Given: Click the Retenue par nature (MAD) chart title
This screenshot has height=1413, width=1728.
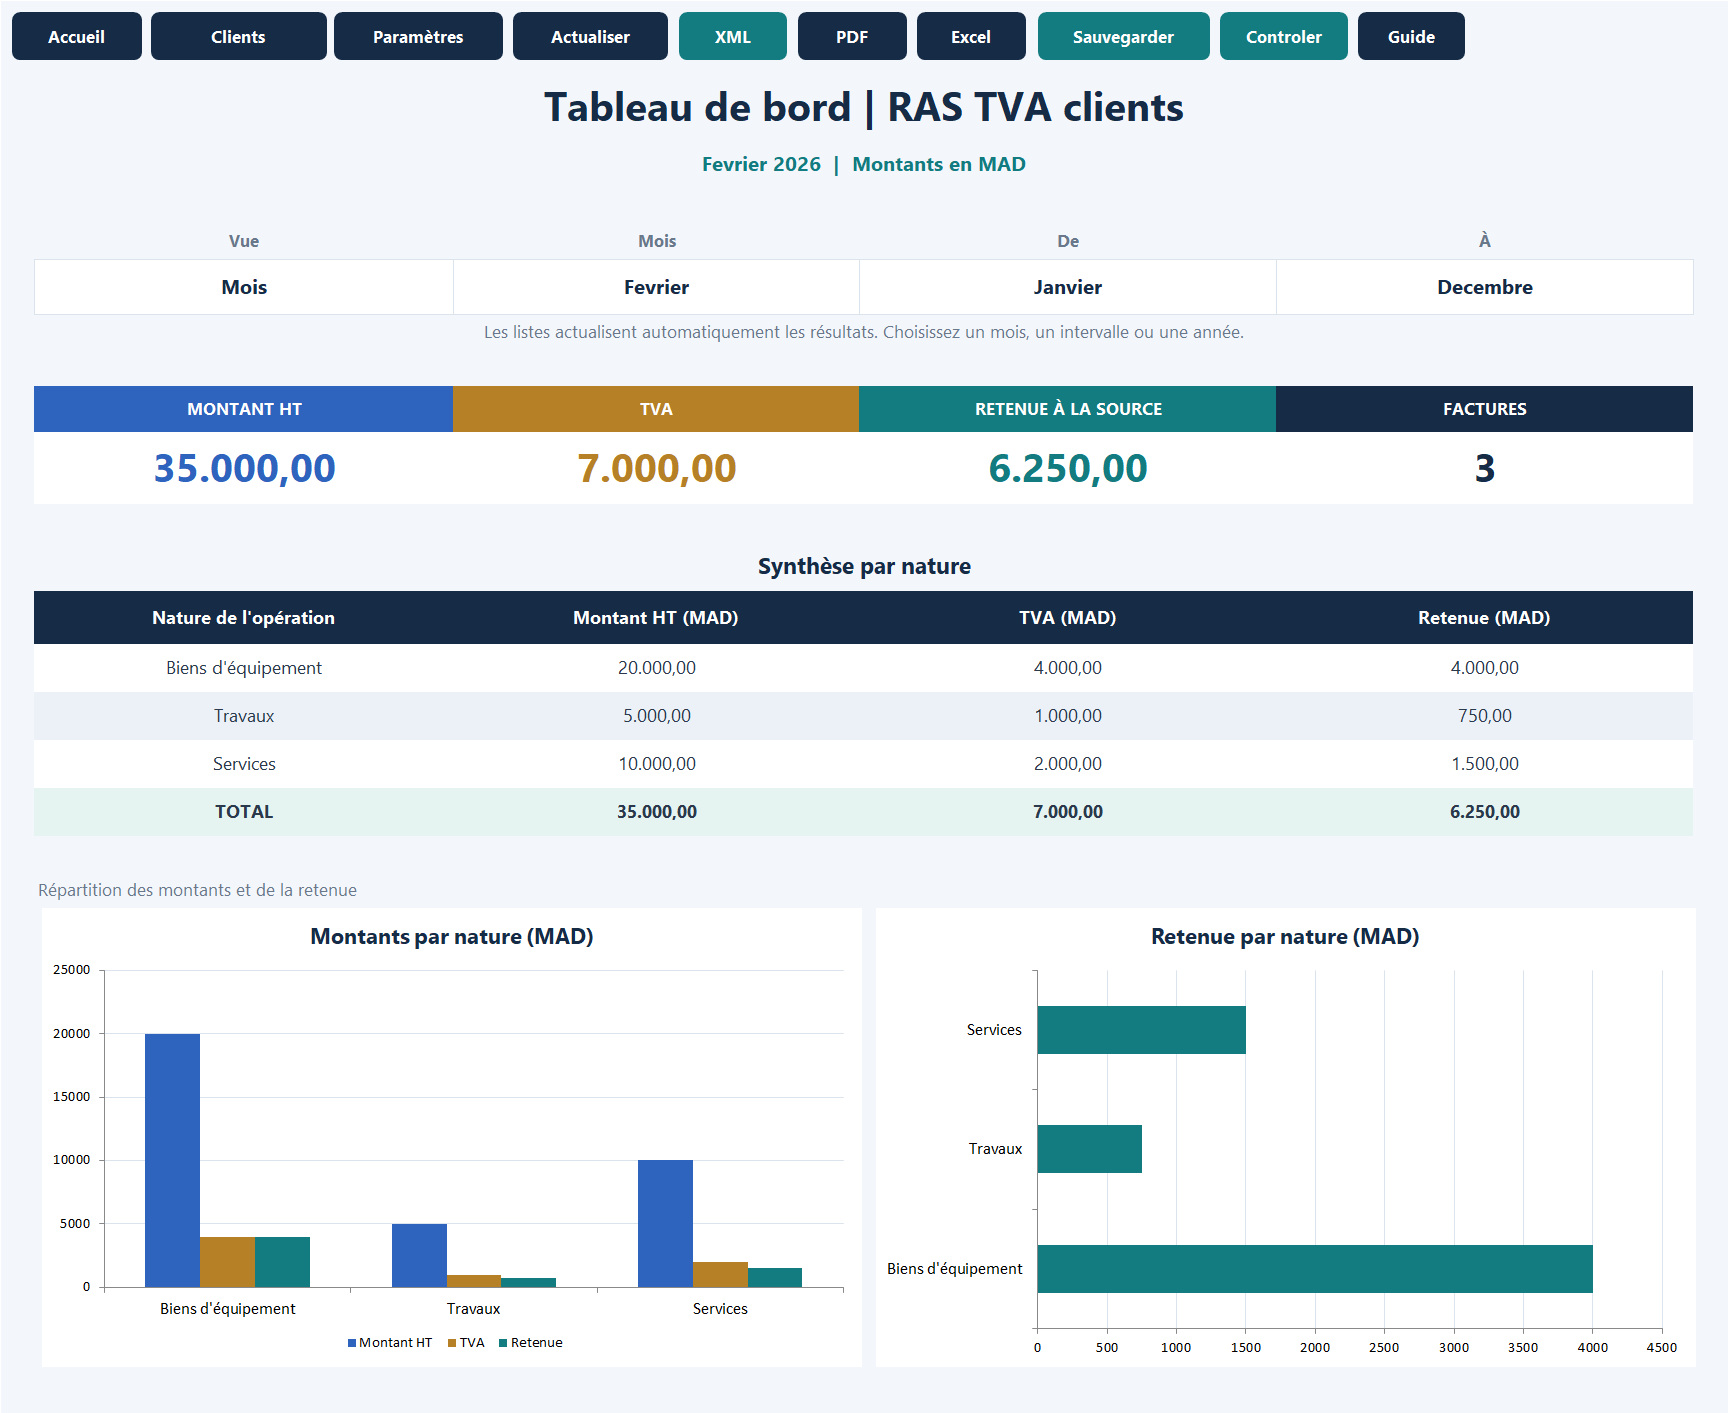Looking at the screenshot, I should (x=1285, y=937).
